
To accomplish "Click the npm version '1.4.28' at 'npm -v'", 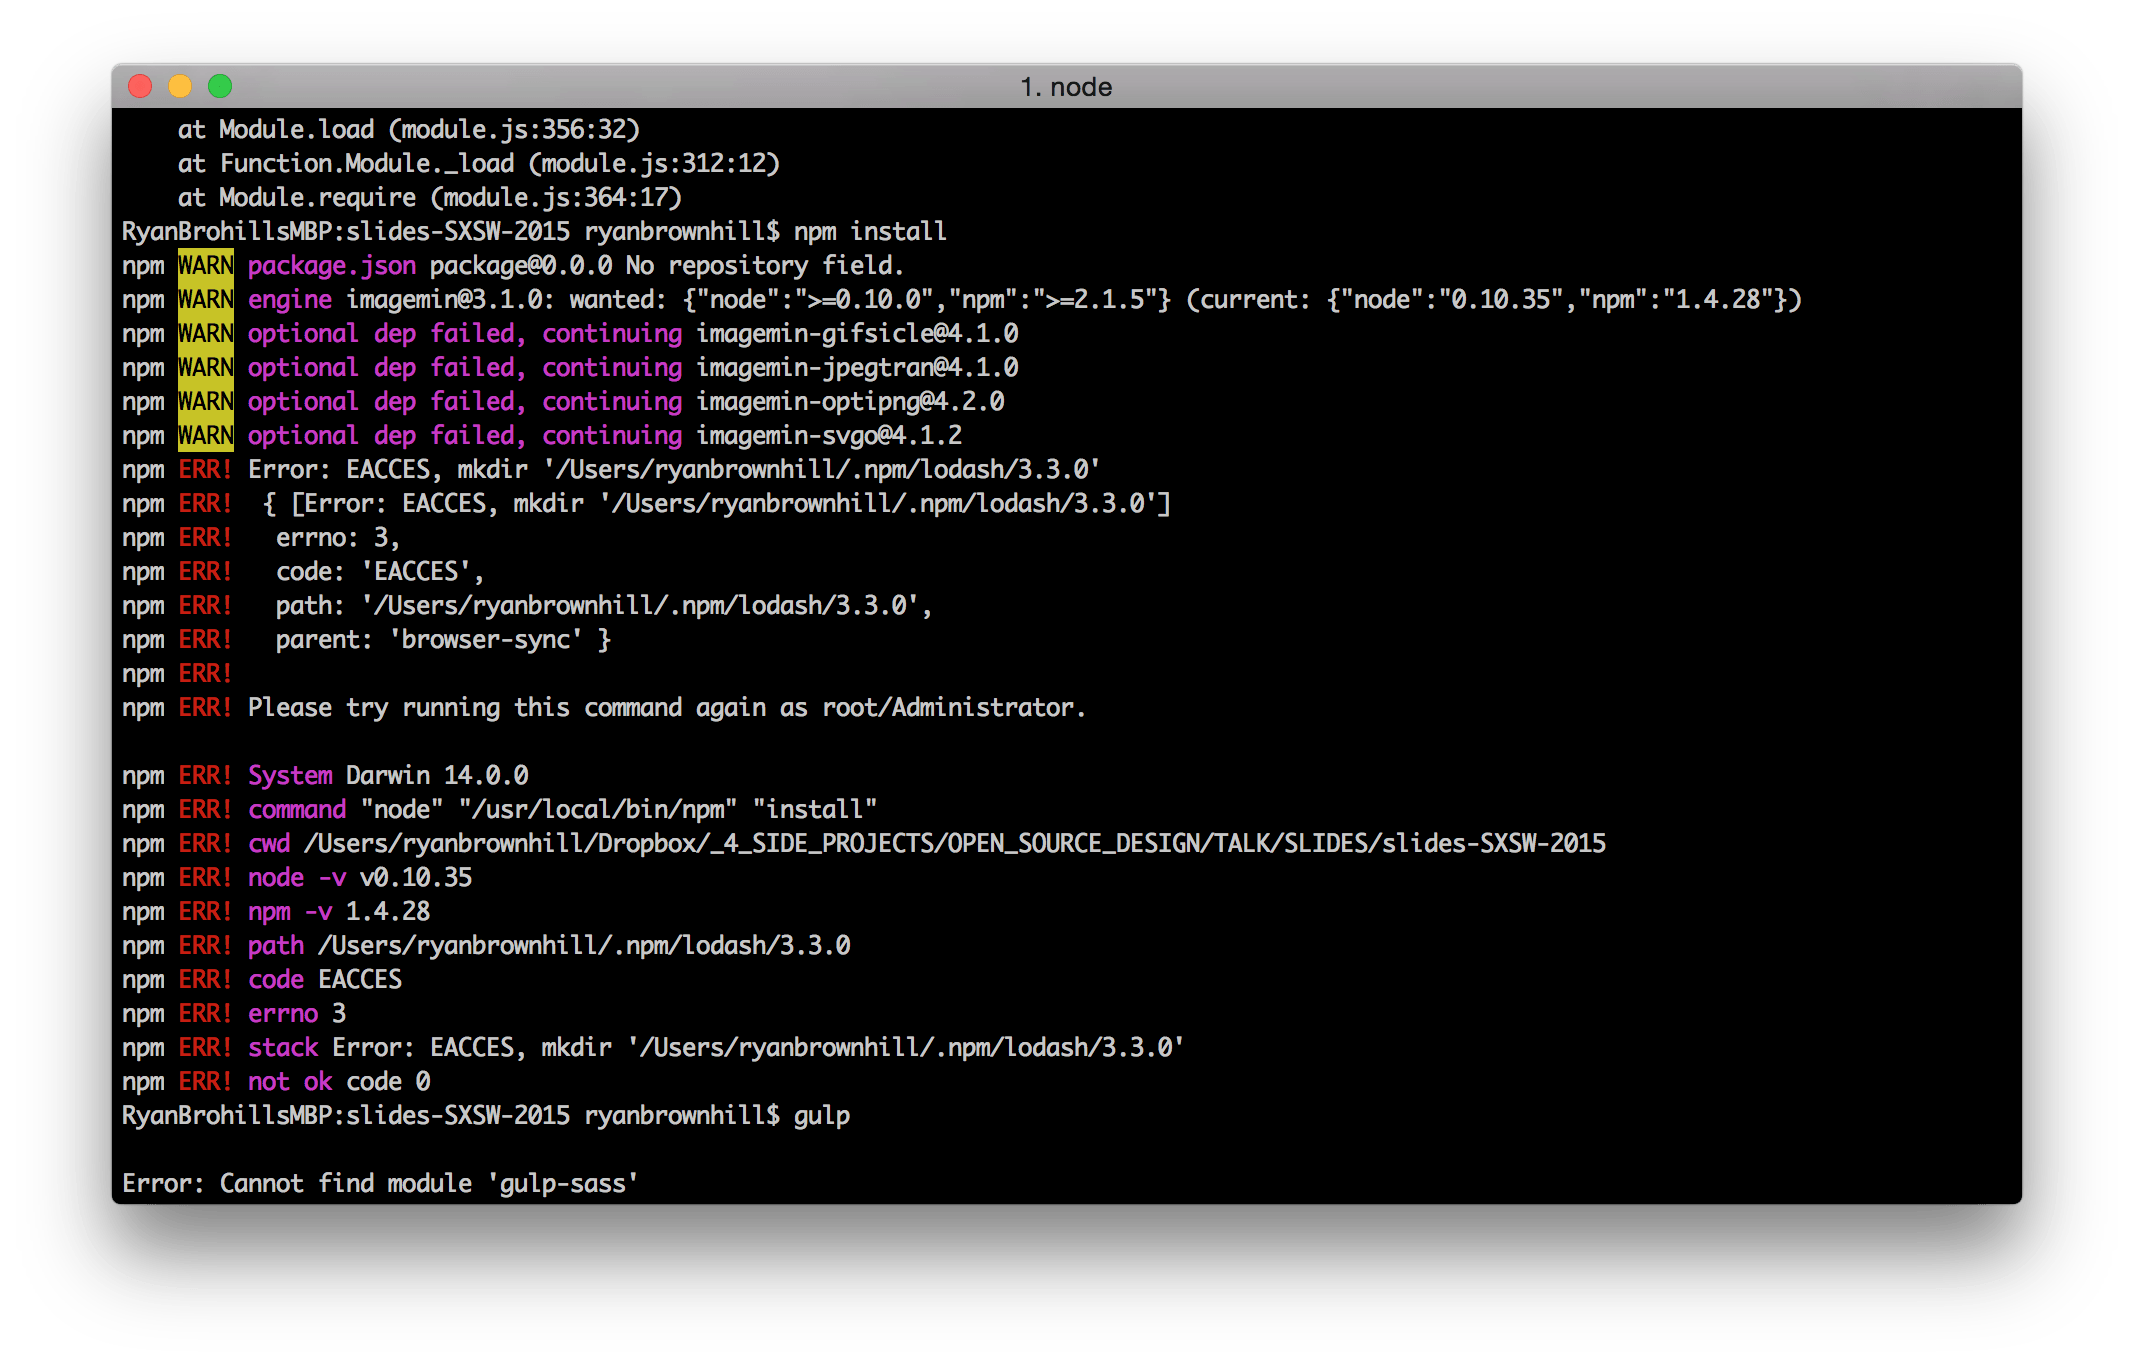I will pos(388,912).
